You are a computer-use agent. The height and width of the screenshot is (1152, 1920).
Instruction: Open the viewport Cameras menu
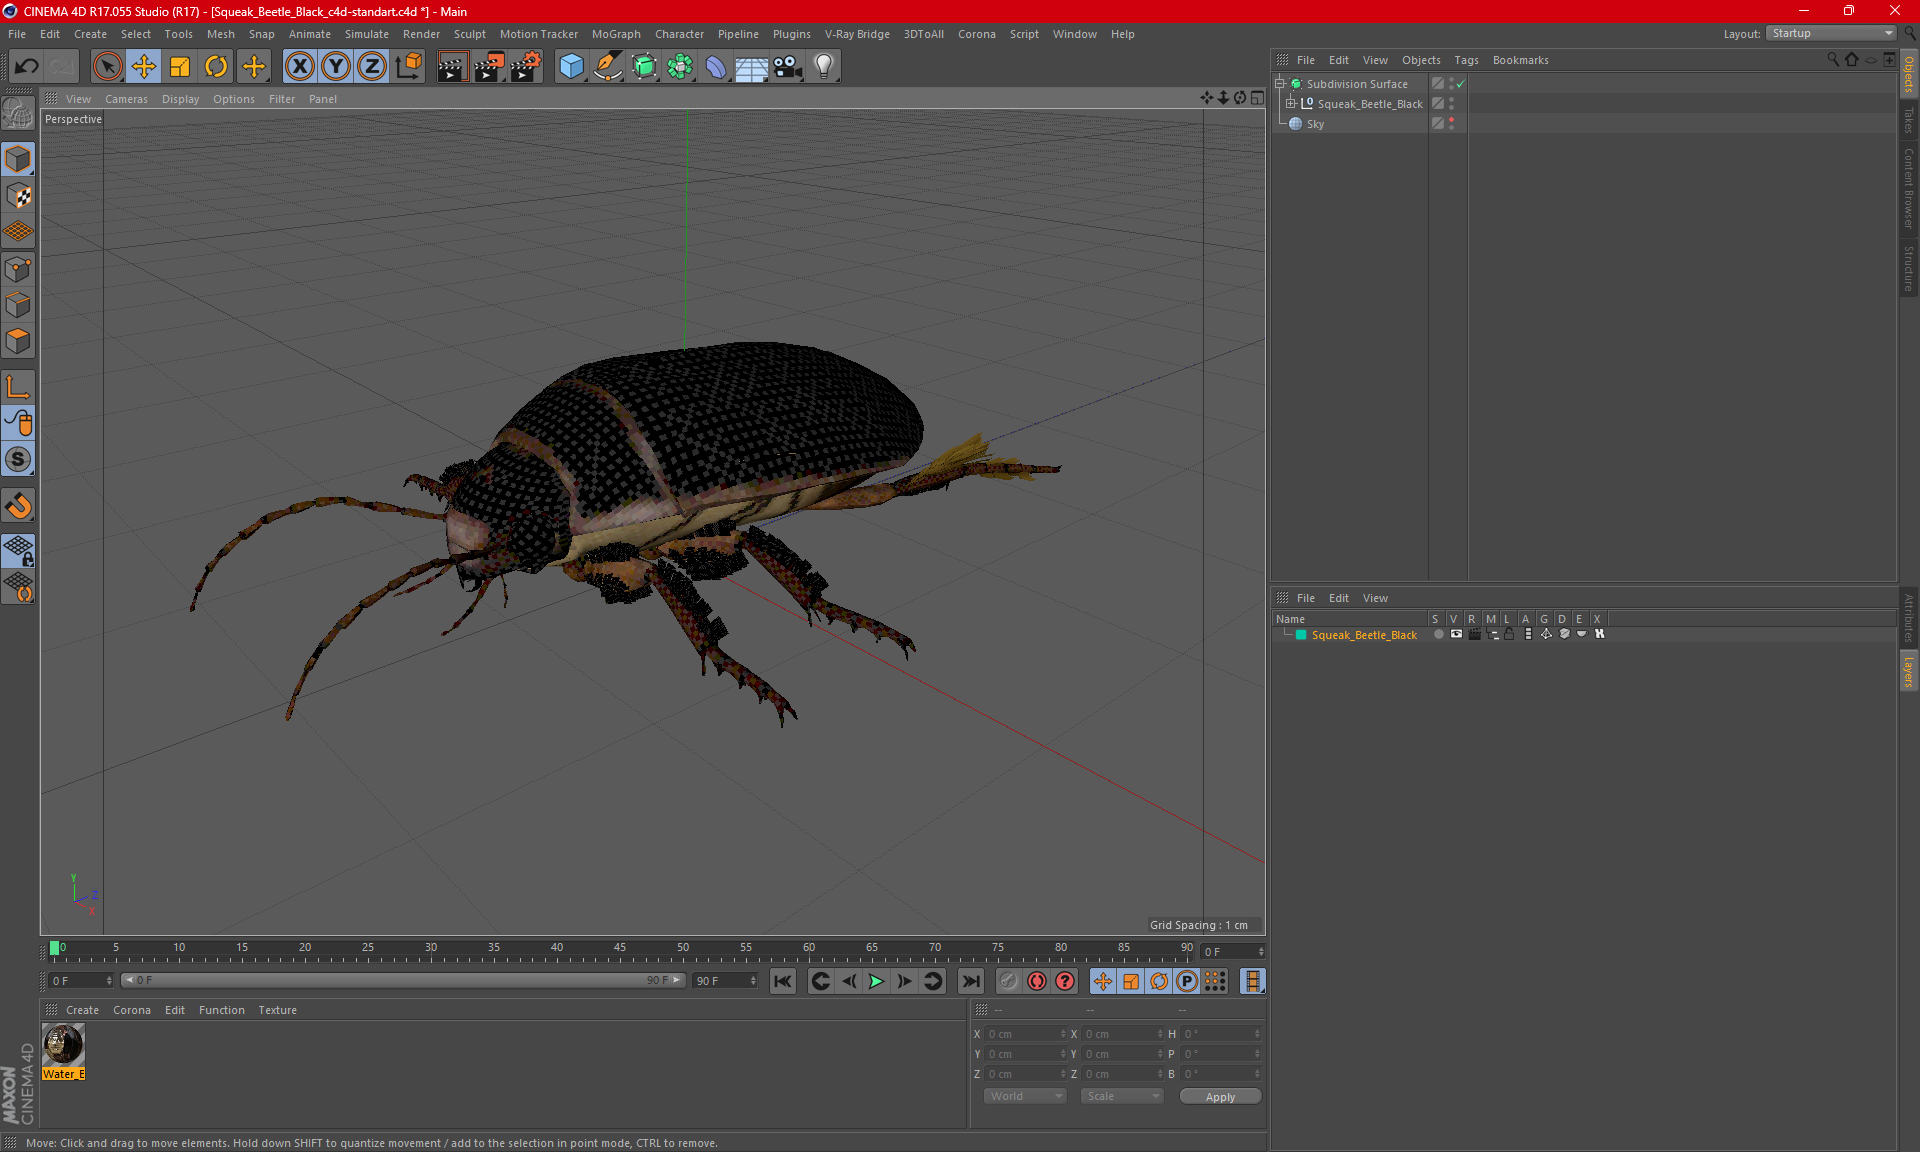click(126, 99)
